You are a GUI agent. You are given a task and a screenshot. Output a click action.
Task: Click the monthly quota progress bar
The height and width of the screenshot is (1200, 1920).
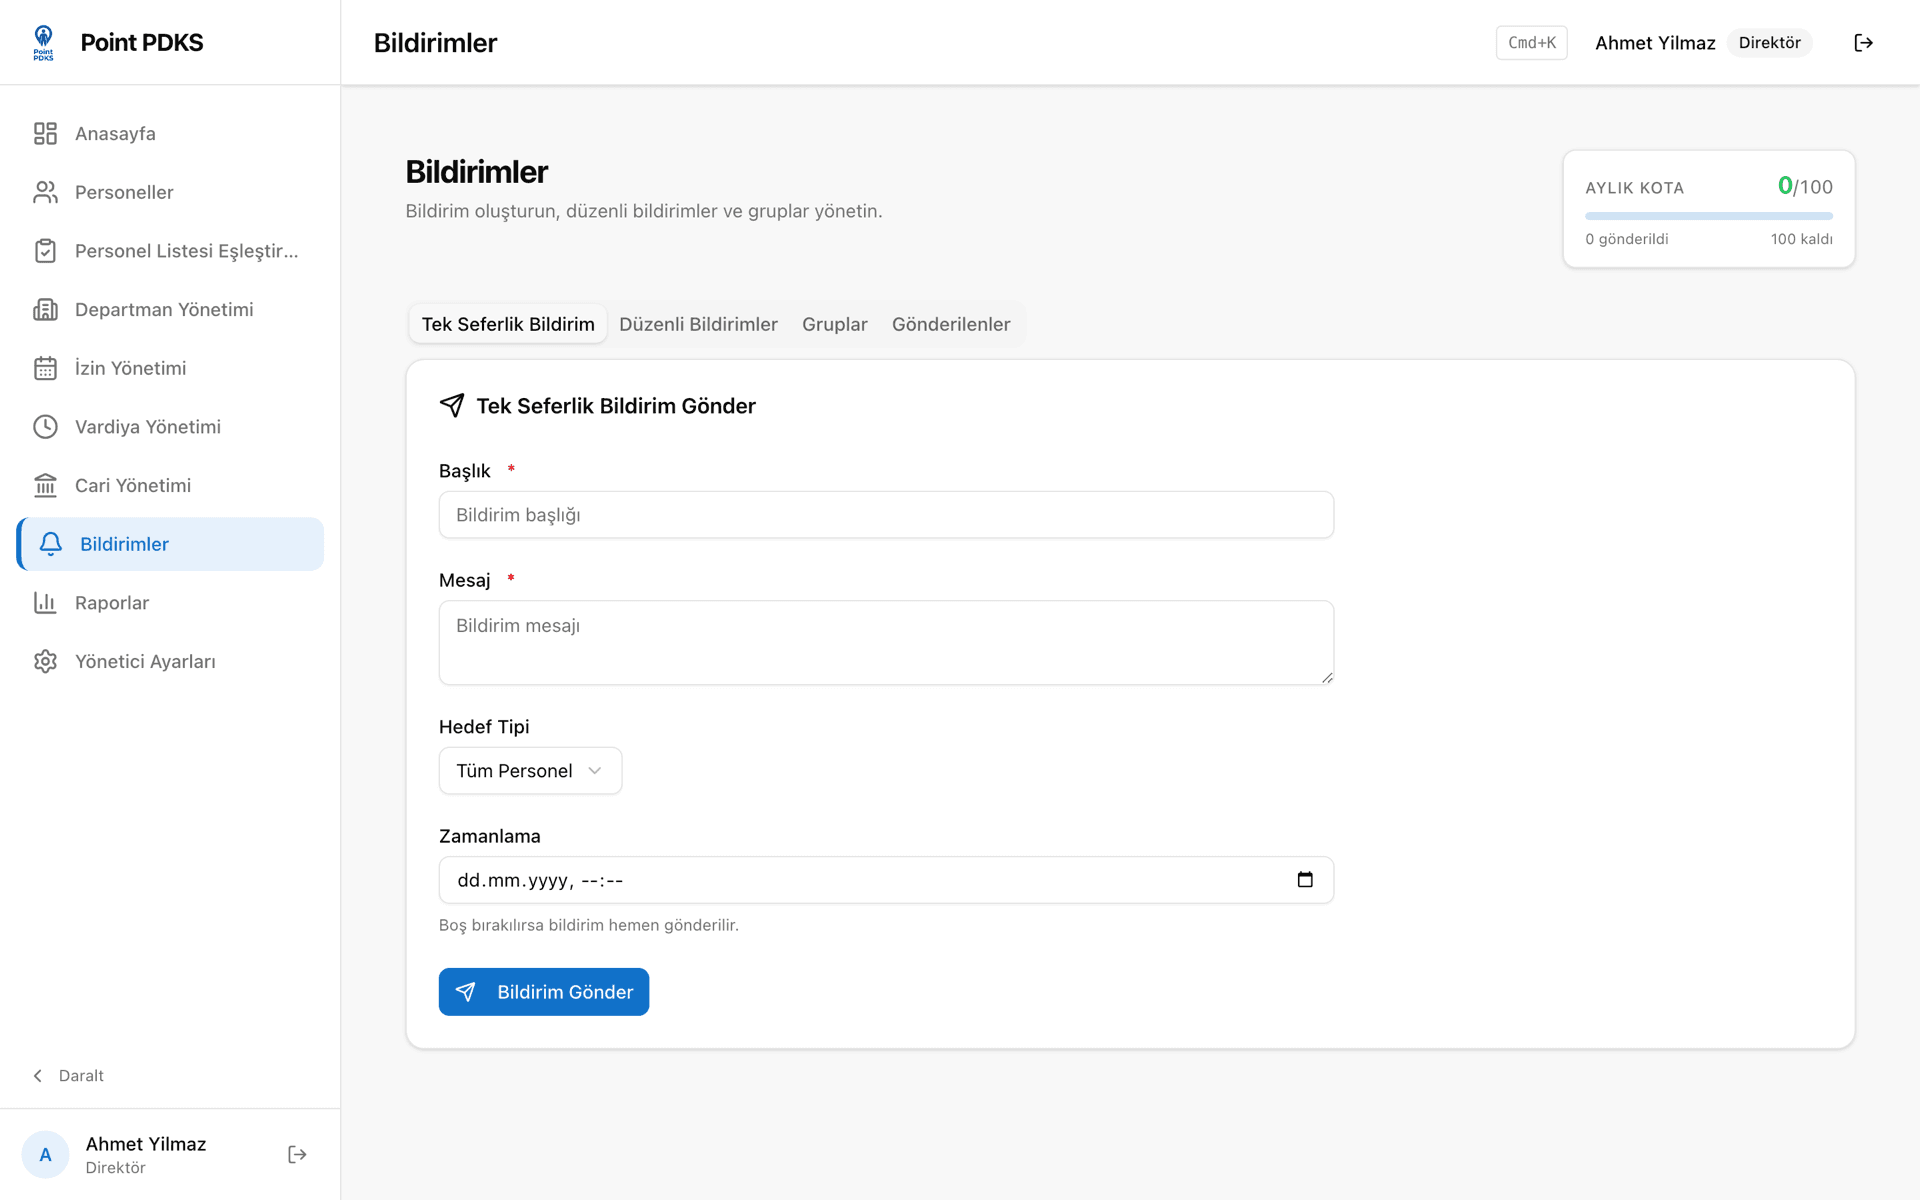(x=1709, y=216)
